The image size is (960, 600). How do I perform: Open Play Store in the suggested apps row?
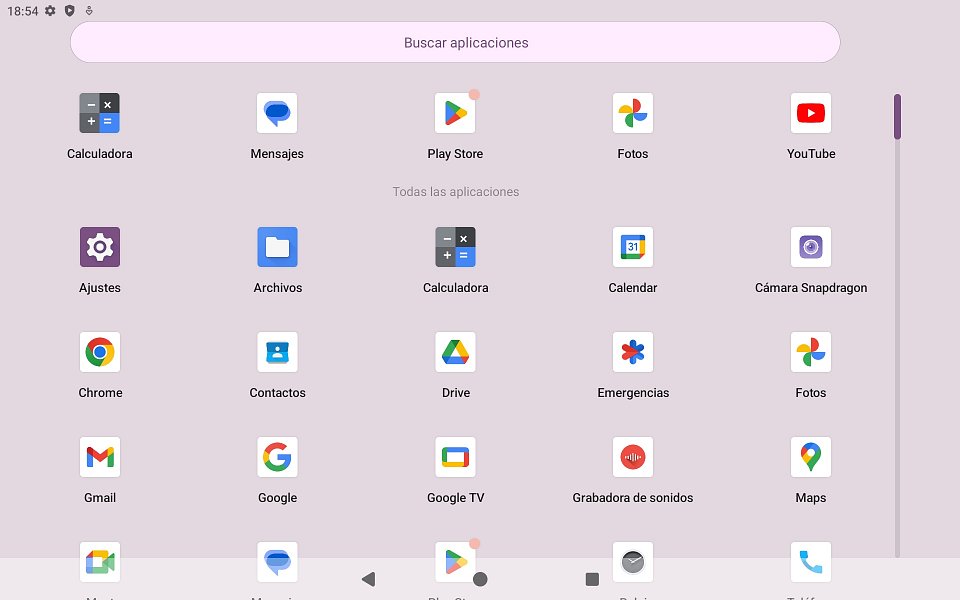(x=455, y=113)
